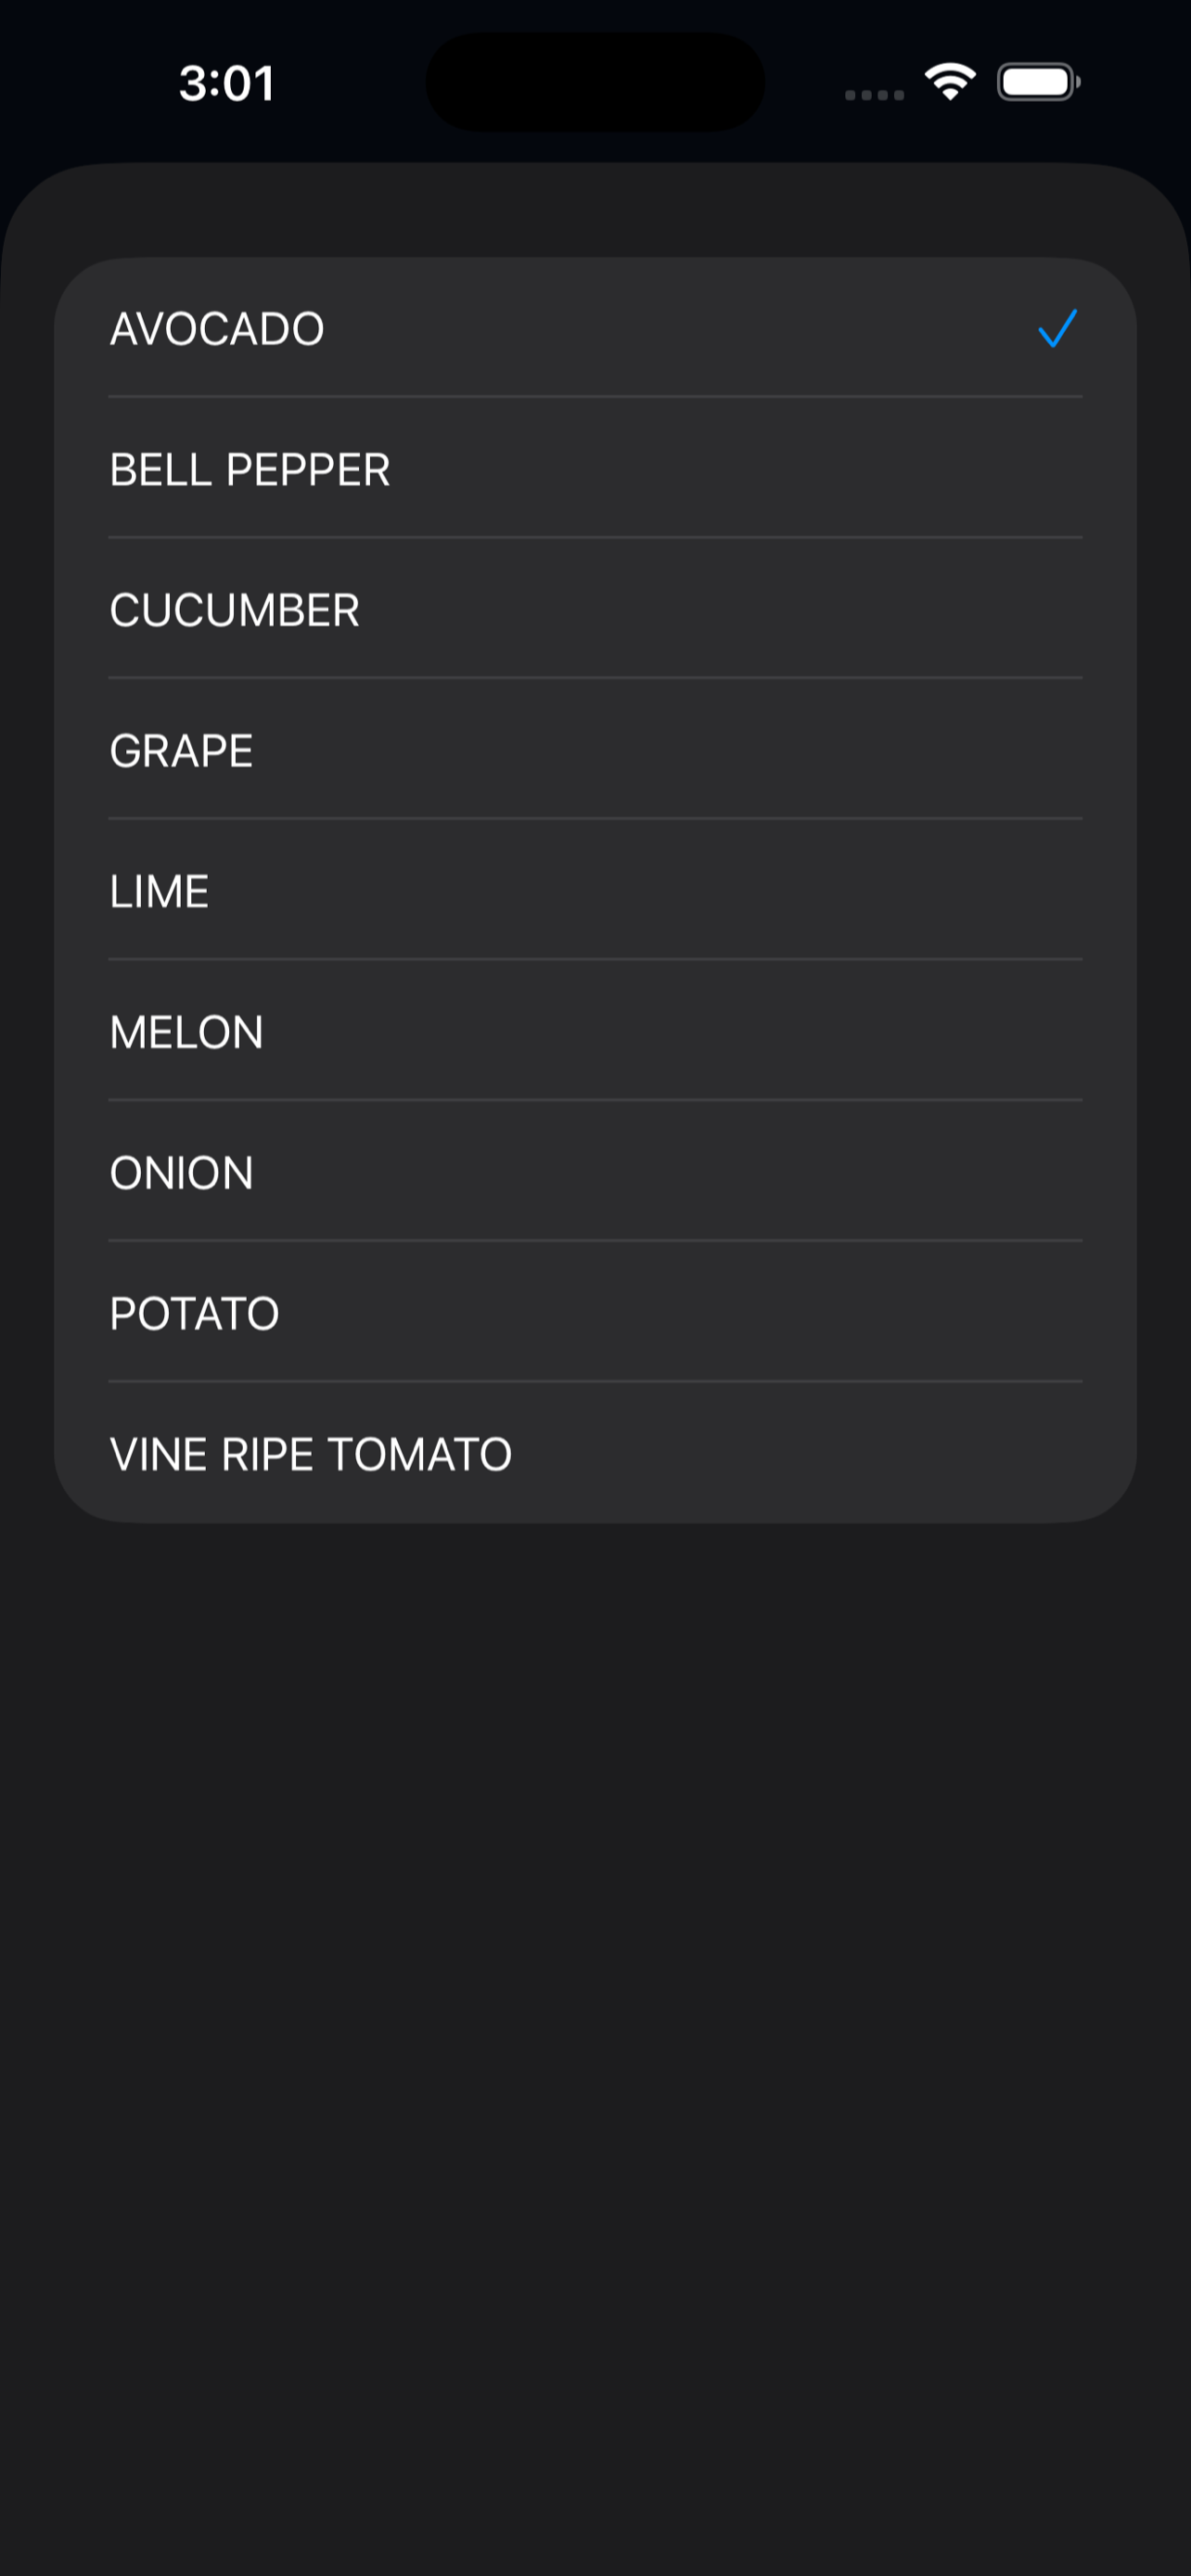Choose CUCUMBER from the list

coord(595,610)
